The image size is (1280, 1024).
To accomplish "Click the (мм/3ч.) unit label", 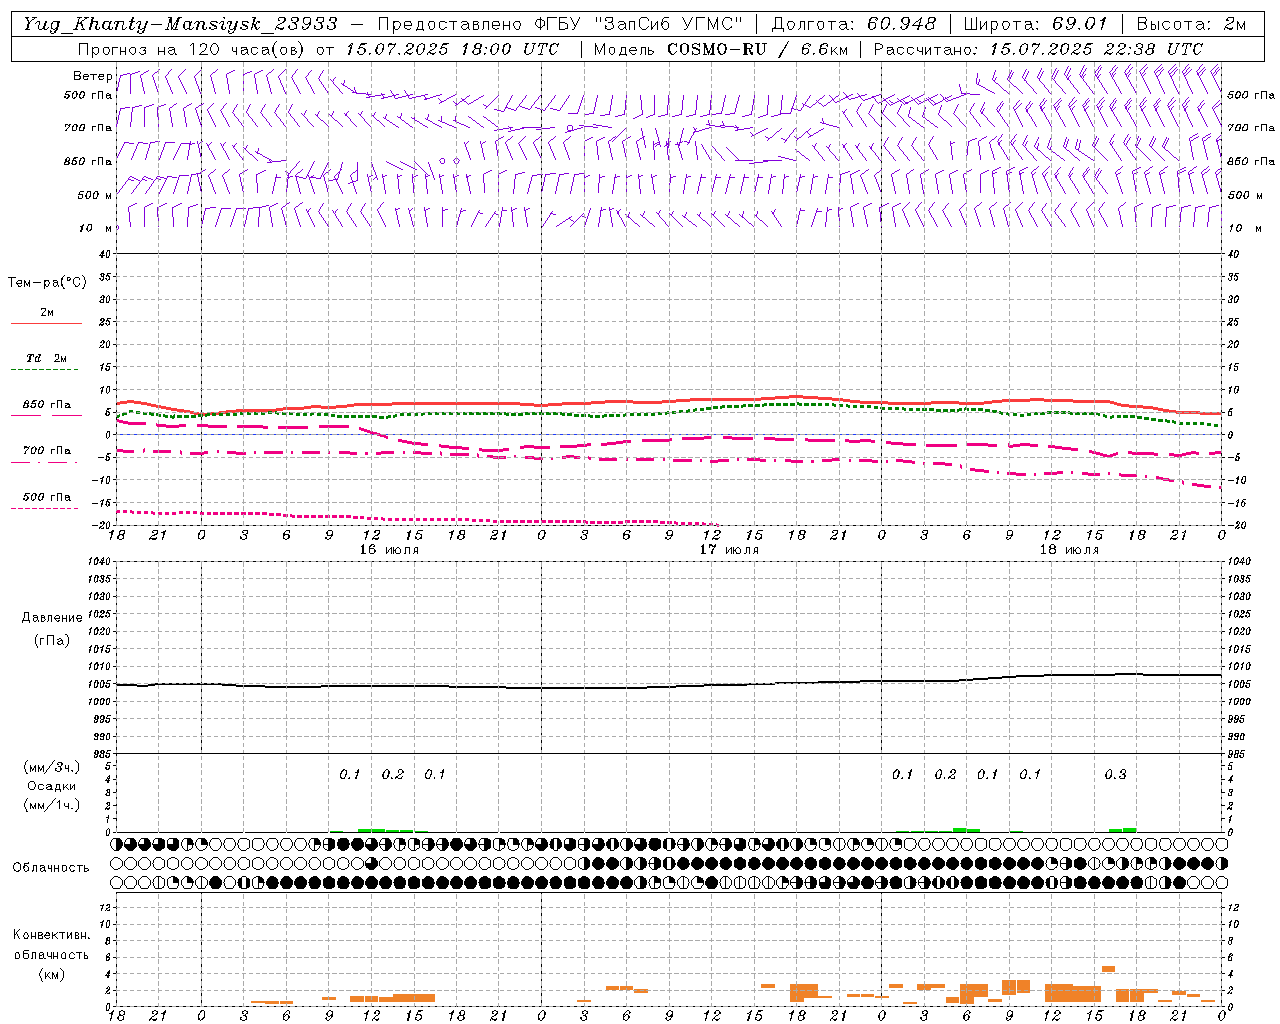I will tap(51, 768).
